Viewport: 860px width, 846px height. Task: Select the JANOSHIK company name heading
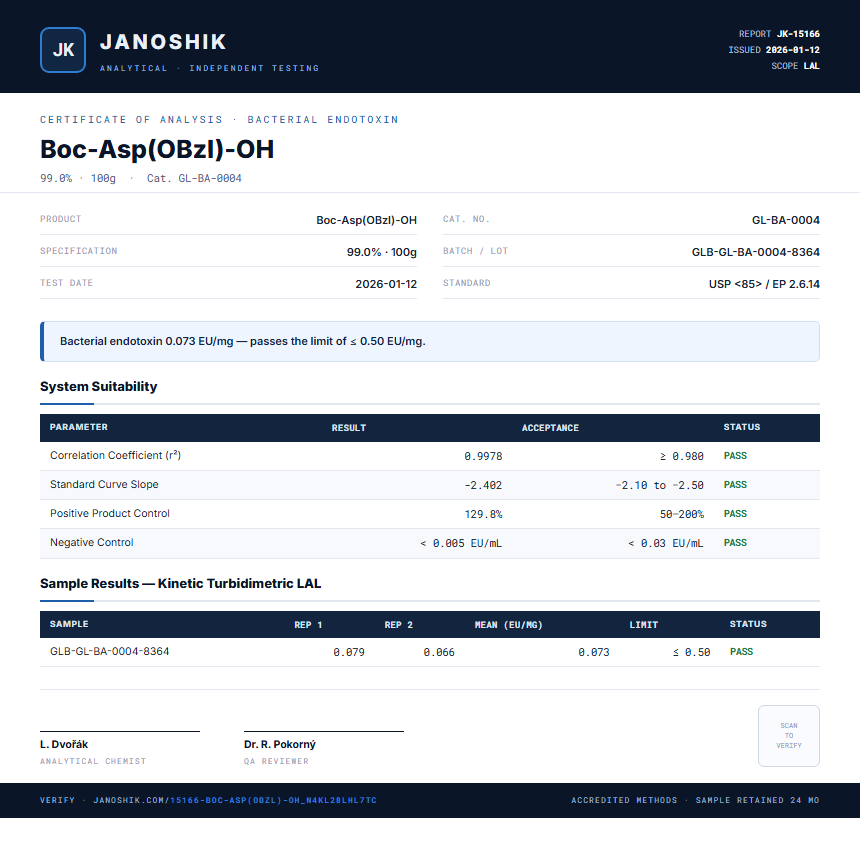[x=163, y=42]
